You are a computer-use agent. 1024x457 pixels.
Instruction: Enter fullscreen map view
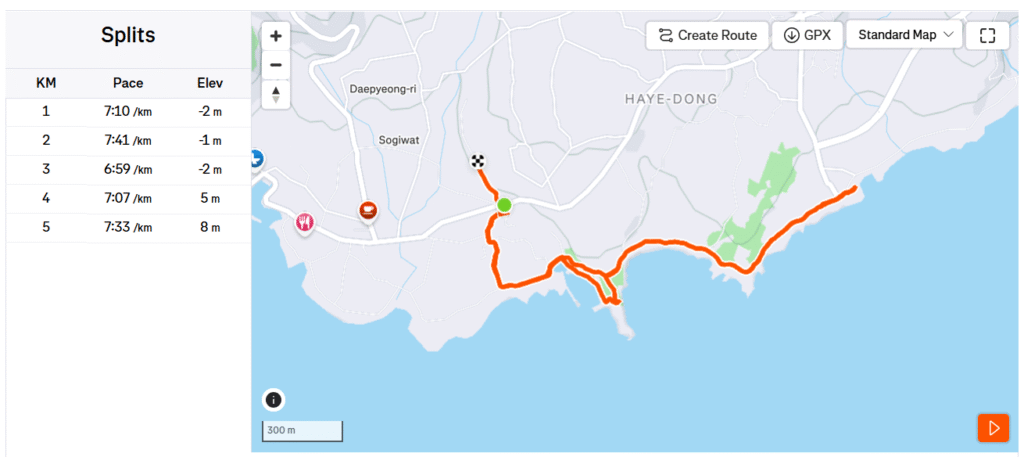[x=987, y=35]
